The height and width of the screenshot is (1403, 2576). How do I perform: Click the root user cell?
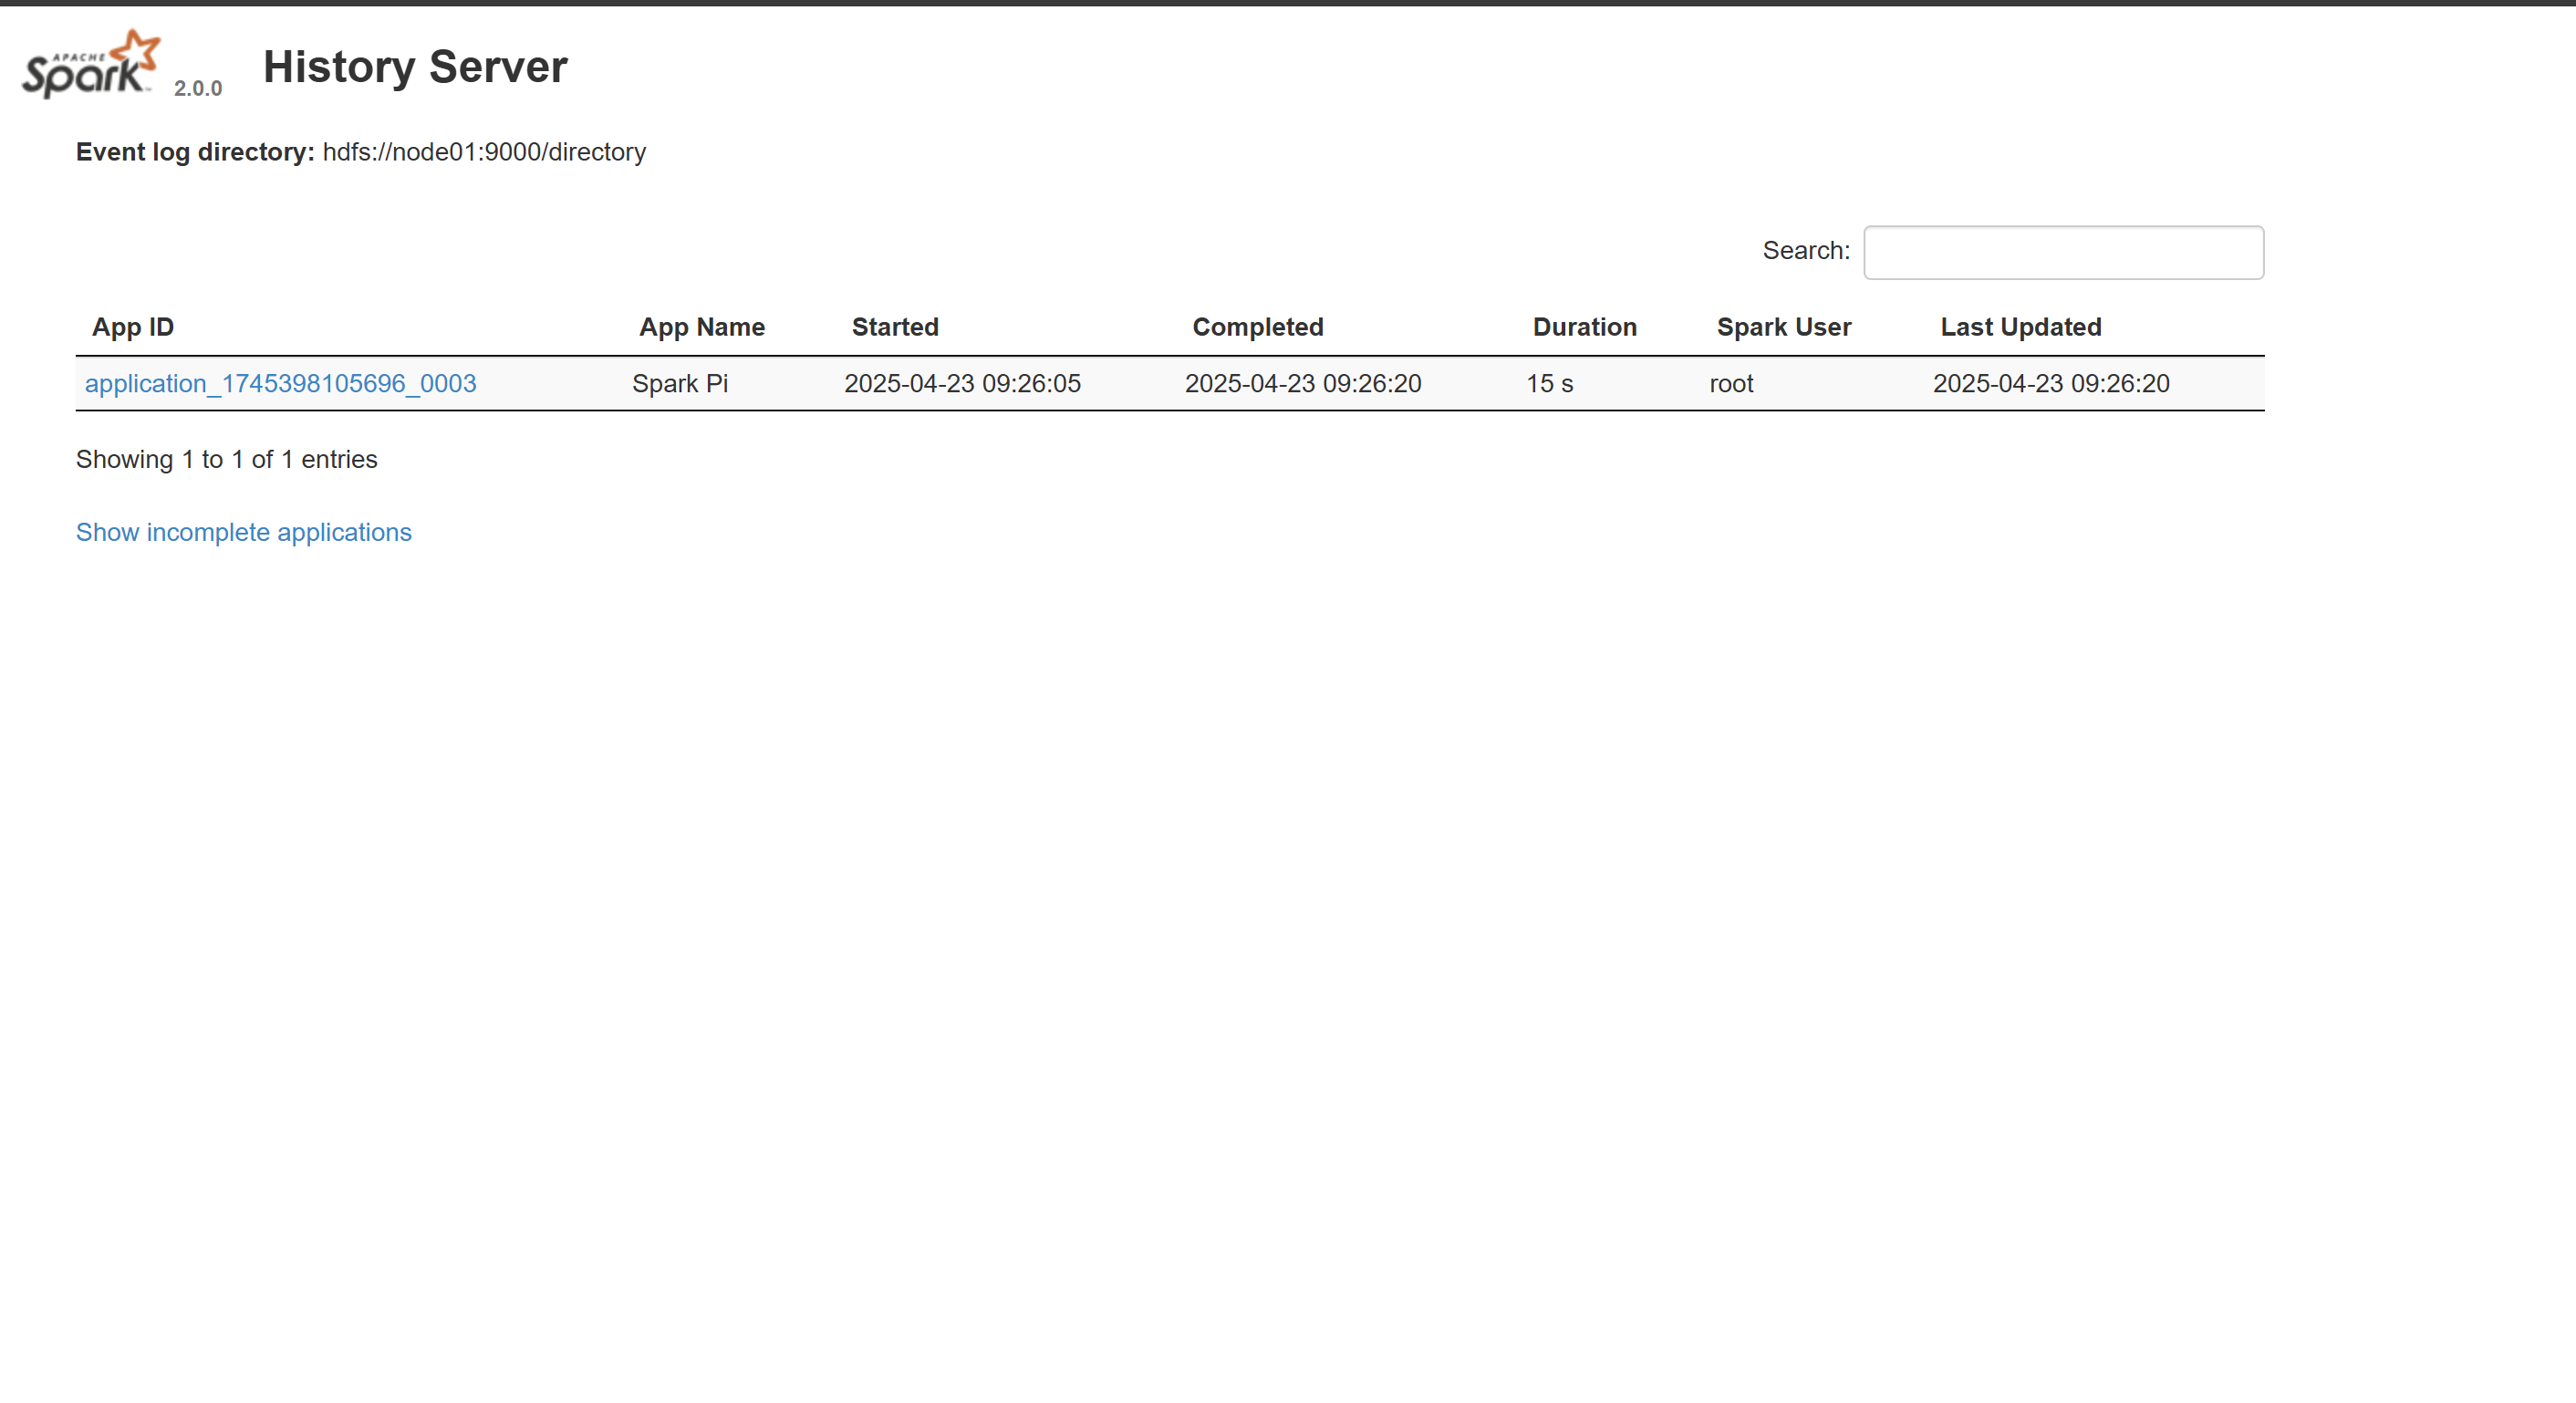pyautogui.click(x=1731, y=383)
